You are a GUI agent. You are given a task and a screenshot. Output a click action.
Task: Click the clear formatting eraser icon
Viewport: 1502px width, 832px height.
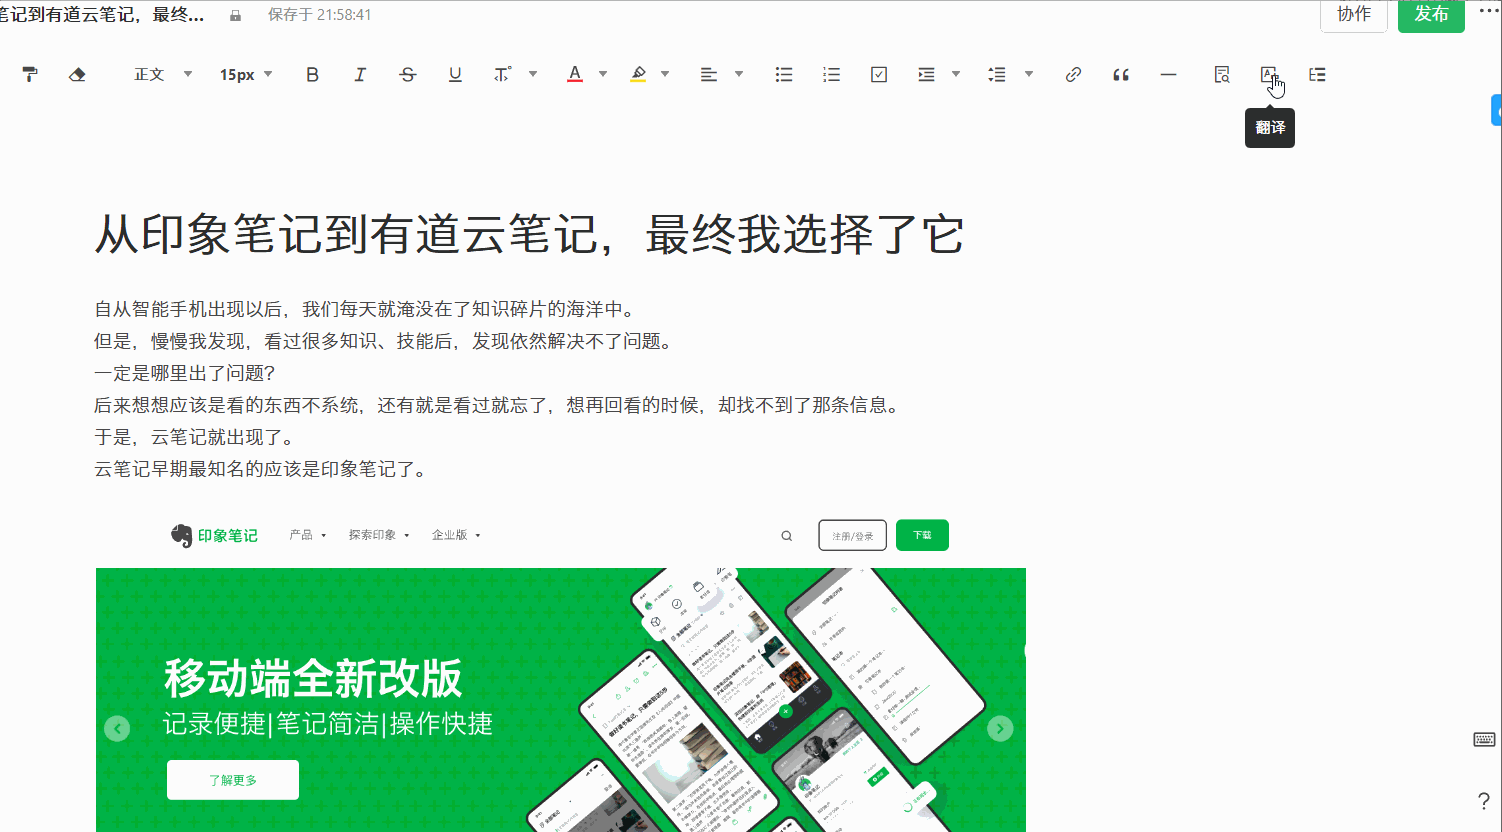tap(77, 74)
